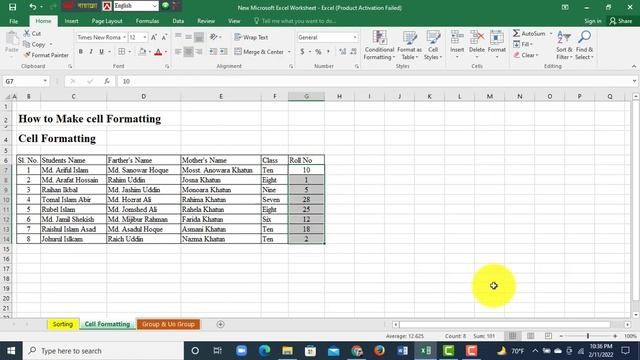Click the Share button
Image resolution: width=640 pixels, height=360 pixels.
pos(620,21)
